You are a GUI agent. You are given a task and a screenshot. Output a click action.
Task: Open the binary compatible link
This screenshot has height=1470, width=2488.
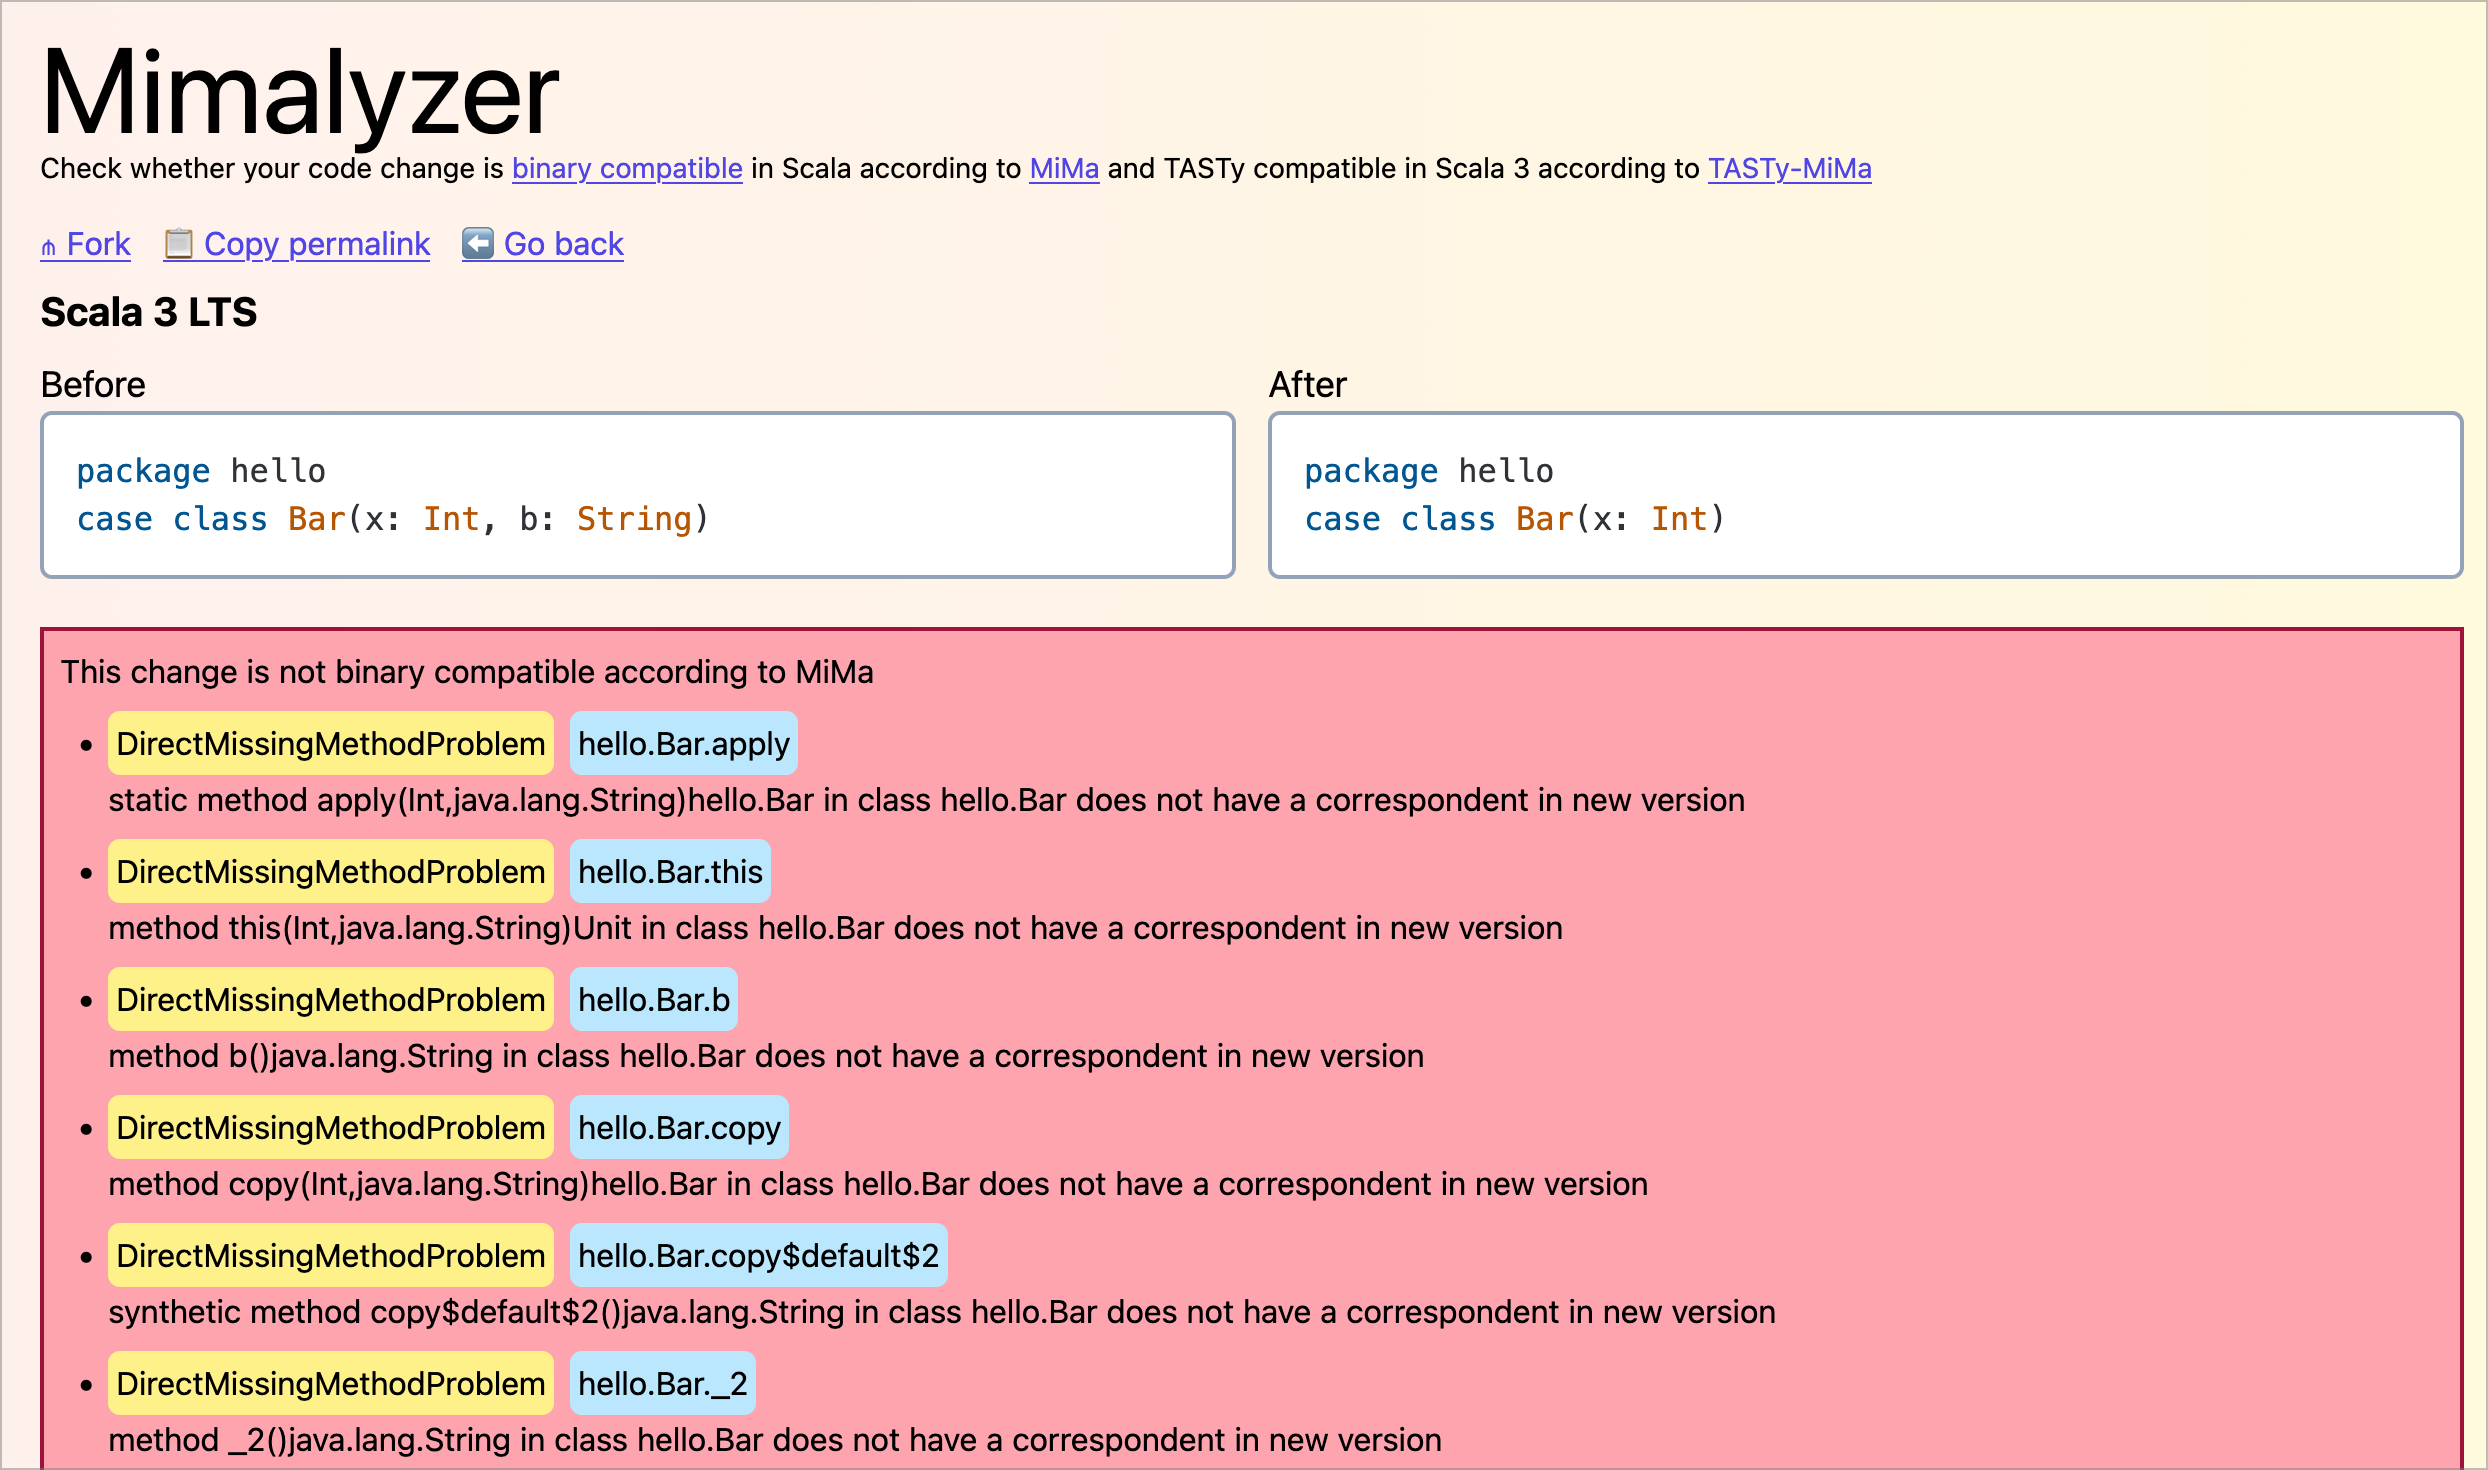click(627, 169)
